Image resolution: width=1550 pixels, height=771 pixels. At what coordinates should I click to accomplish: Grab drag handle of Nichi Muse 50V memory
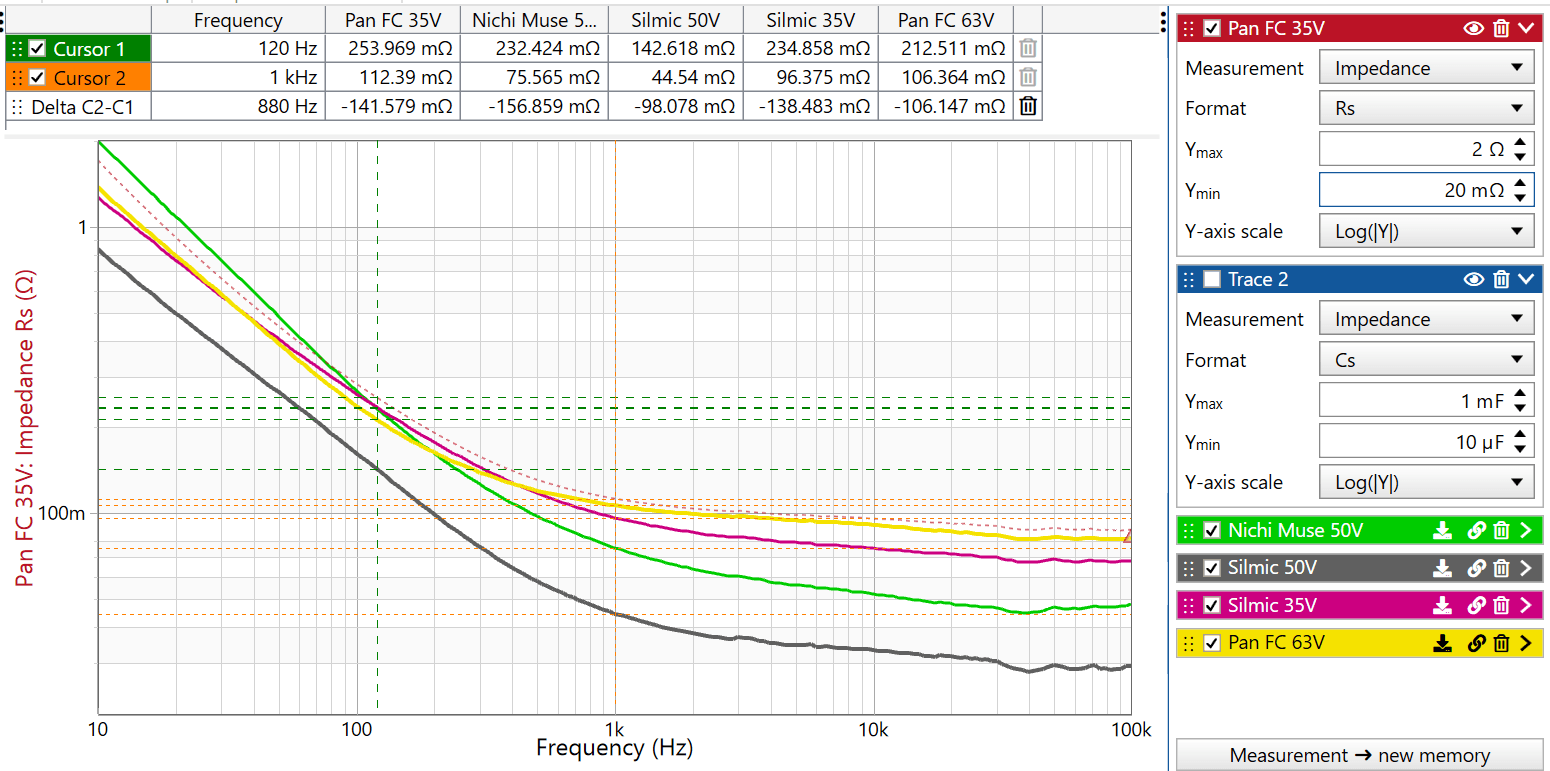click(x=1189, y=530)
